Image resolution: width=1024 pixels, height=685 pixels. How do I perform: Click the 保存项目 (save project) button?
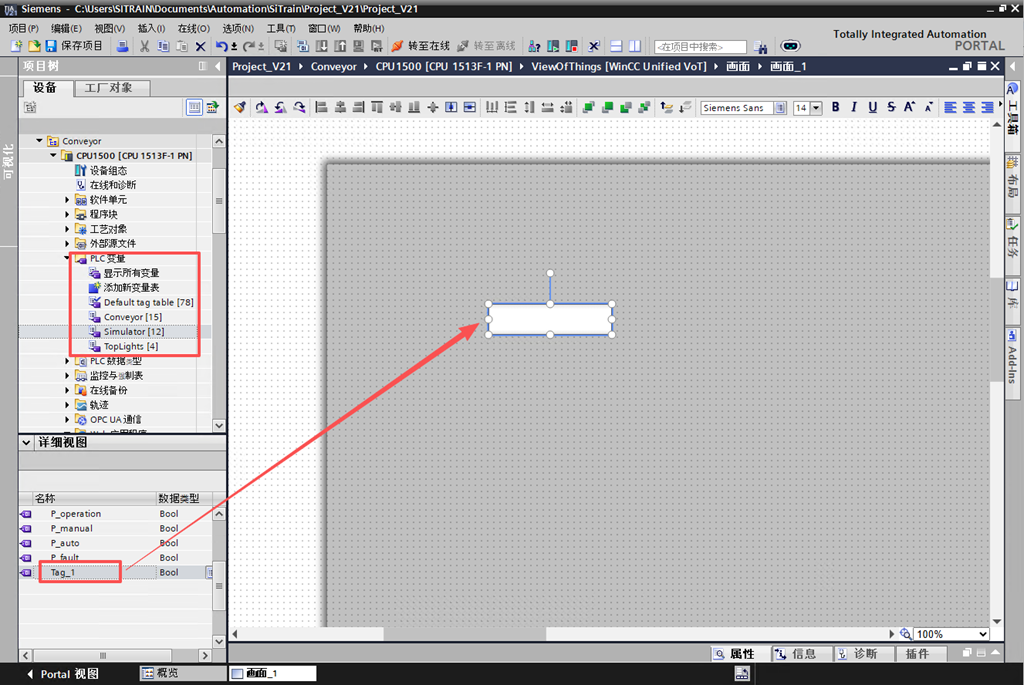click(75, 46)
